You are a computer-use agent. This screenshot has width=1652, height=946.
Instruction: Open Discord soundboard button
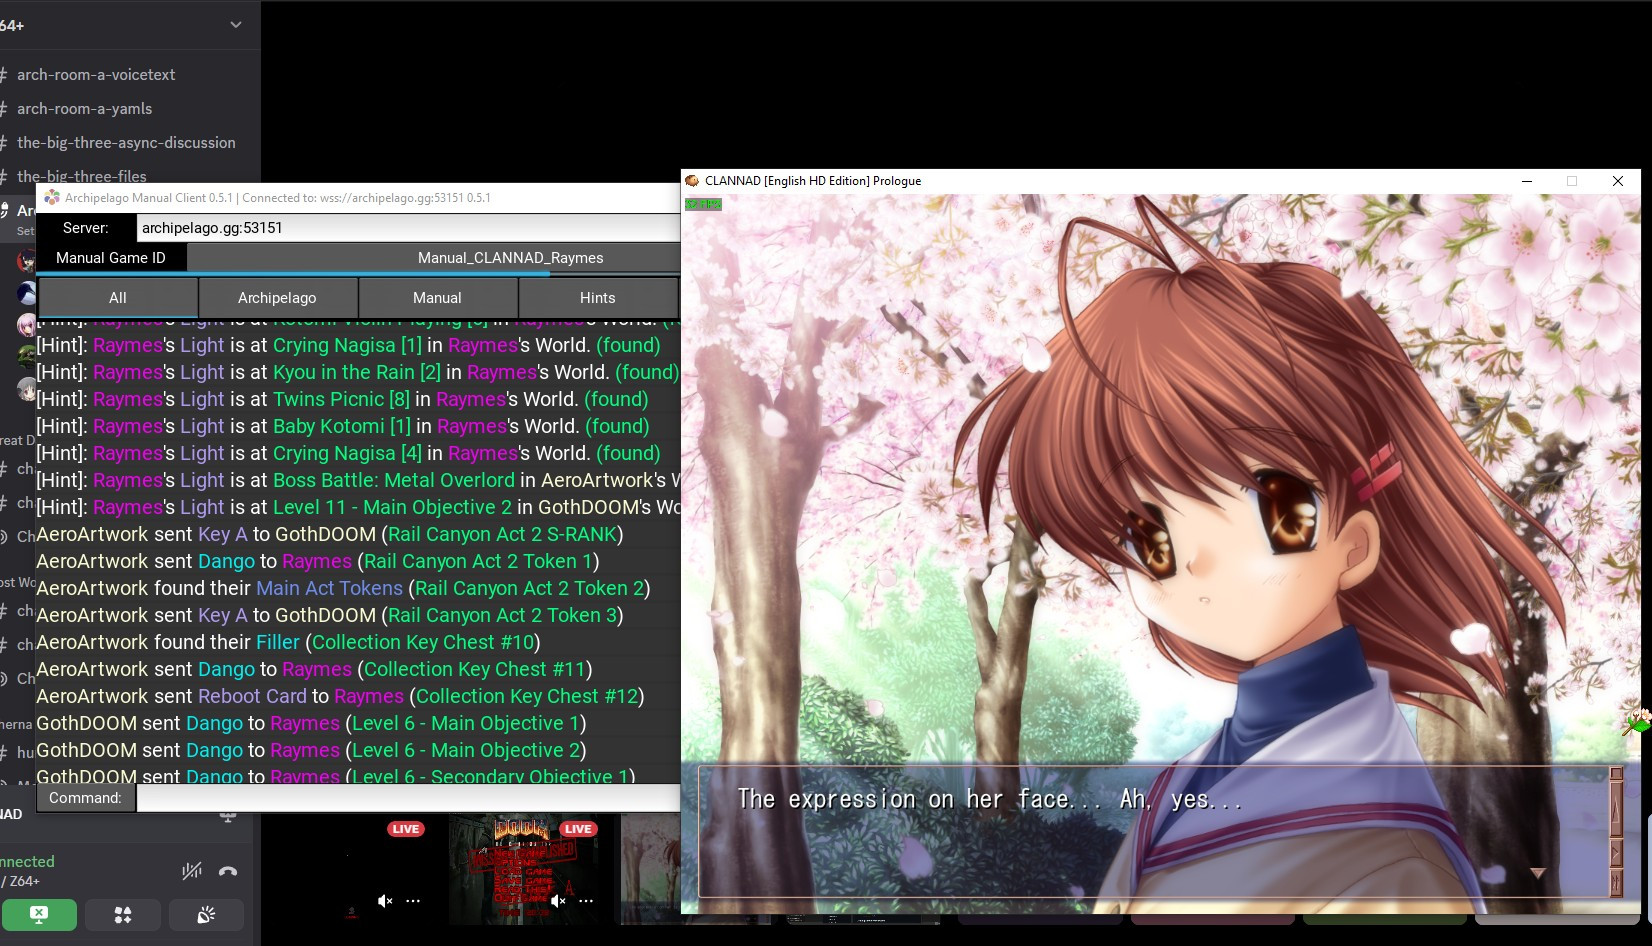click(206, 914)
